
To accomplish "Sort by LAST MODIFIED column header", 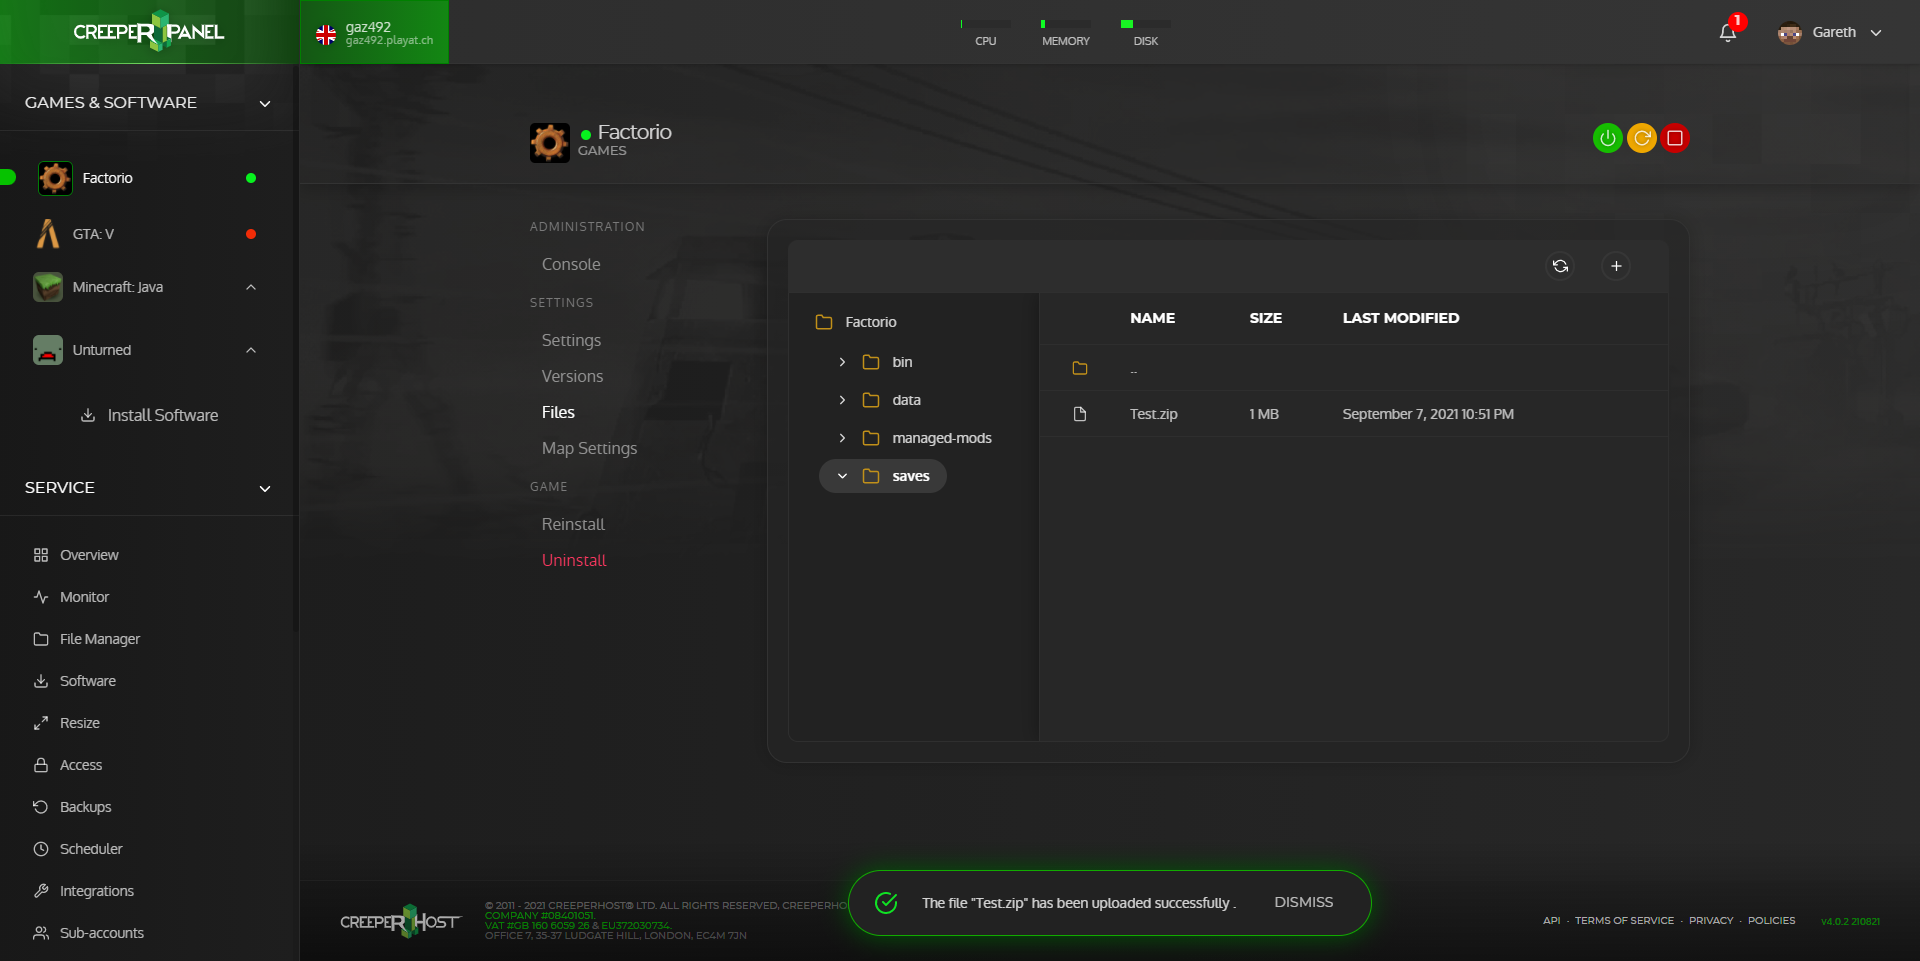I will pyautogui.click(x=1400, y=318).
